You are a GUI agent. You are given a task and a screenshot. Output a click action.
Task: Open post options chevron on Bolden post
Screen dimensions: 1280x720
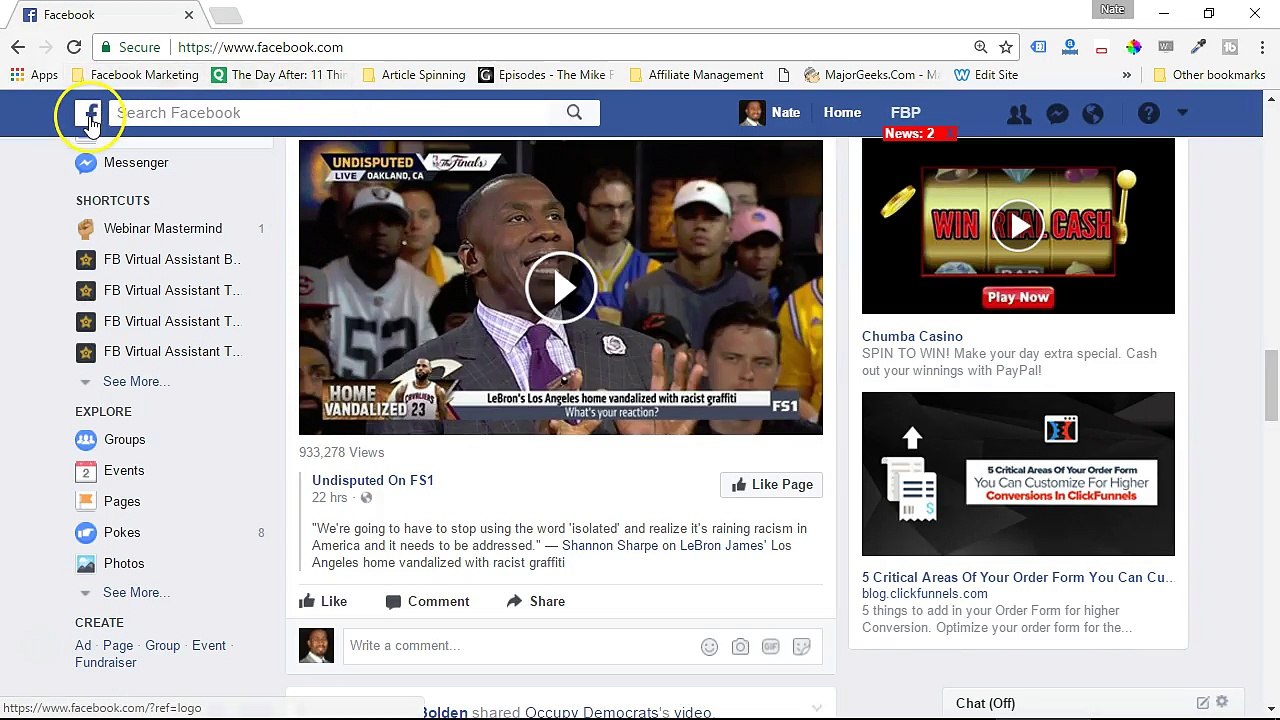point(817,708)
